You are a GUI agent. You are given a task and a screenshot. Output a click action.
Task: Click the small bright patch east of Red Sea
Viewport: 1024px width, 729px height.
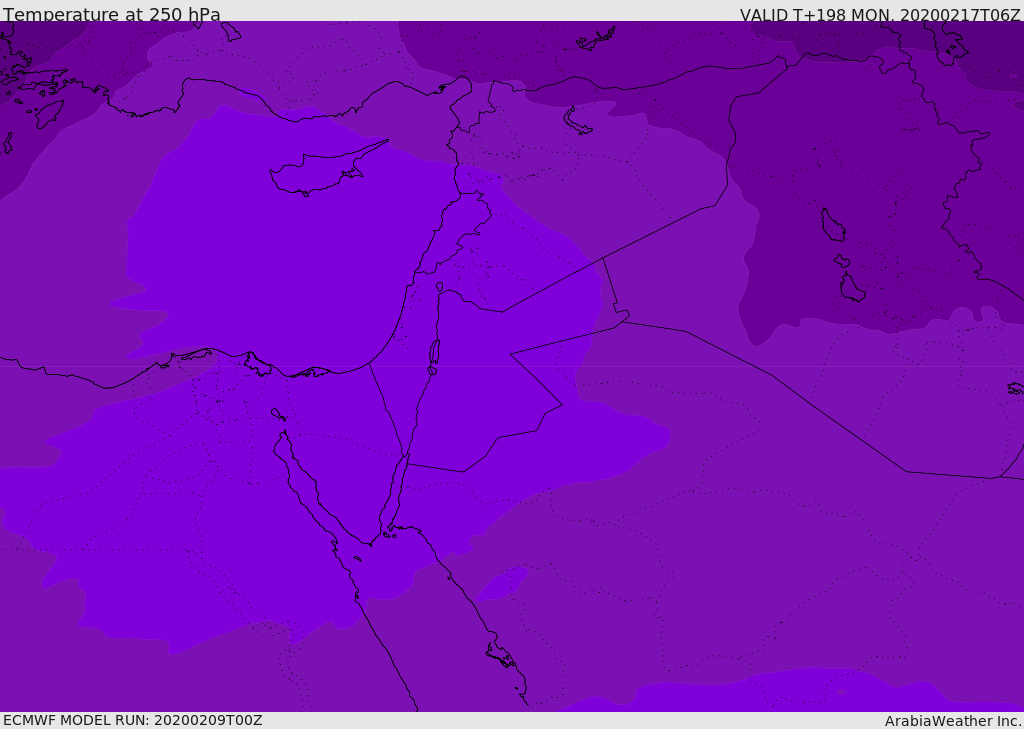click(503, 584)
